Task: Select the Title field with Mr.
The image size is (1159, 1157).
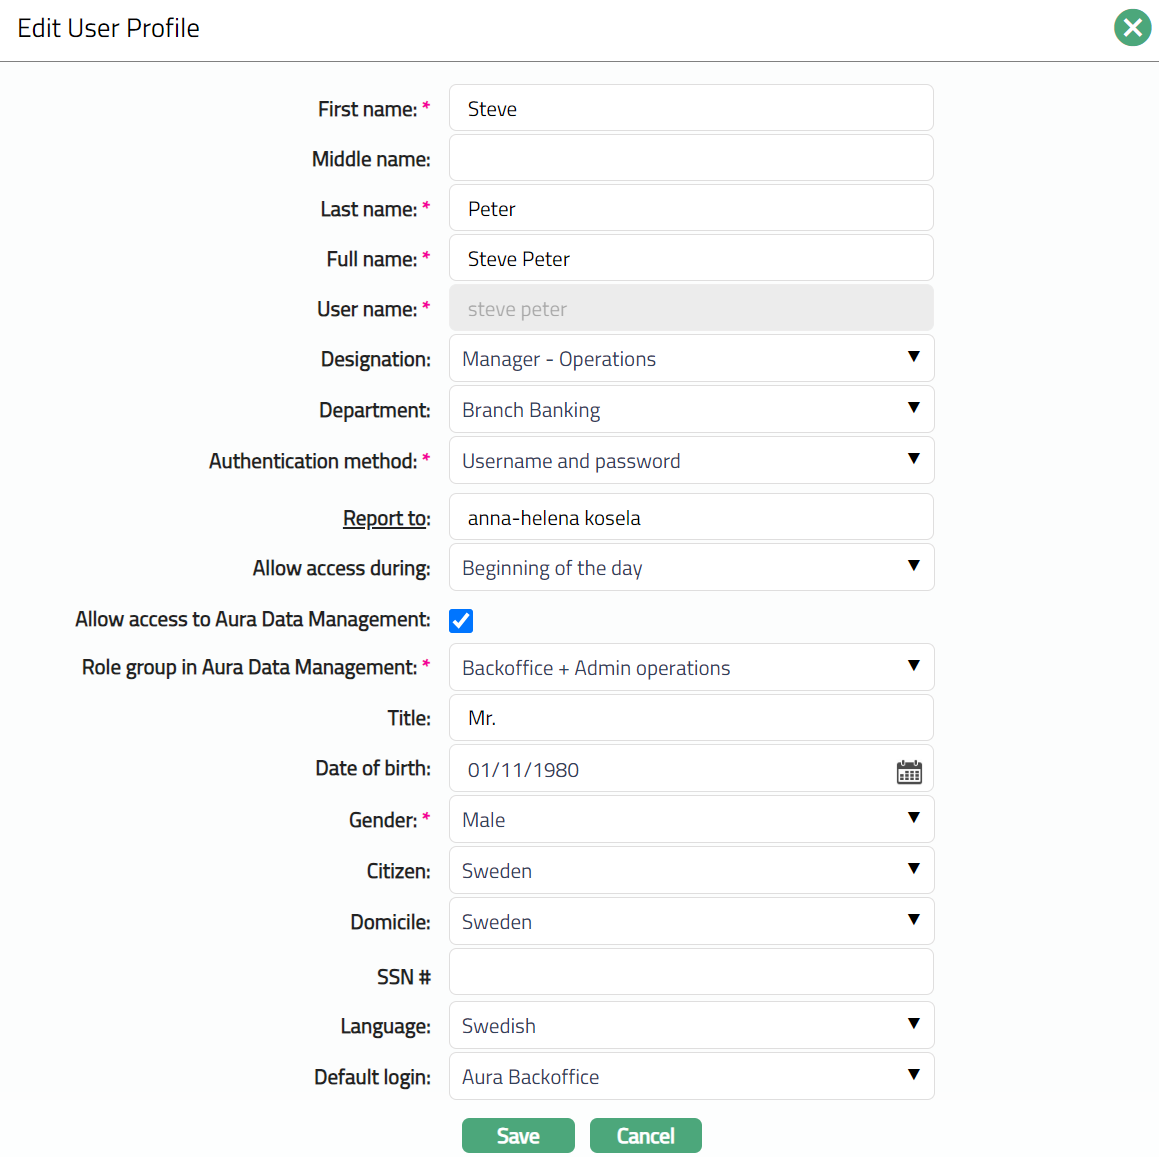Action: [691, 718]
